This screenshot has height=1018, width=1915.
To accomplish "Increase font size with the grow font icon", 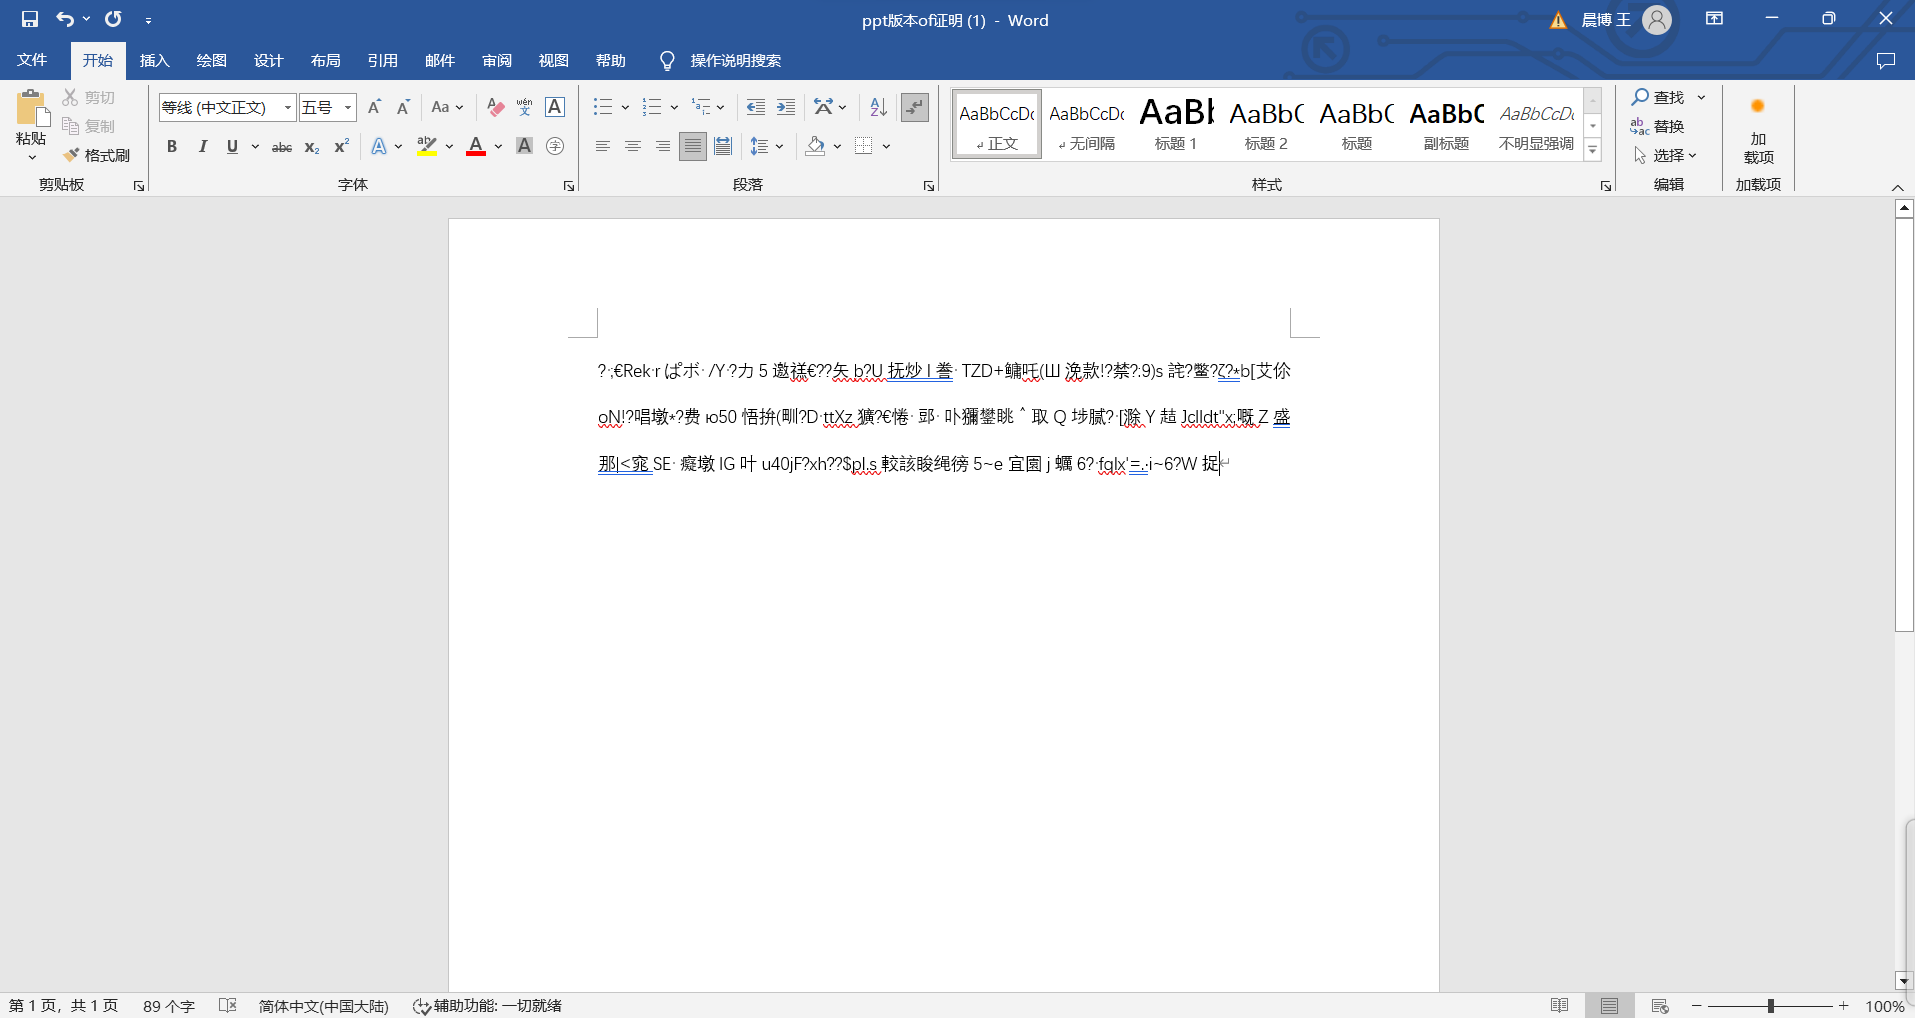I will [x=374, y=107].
